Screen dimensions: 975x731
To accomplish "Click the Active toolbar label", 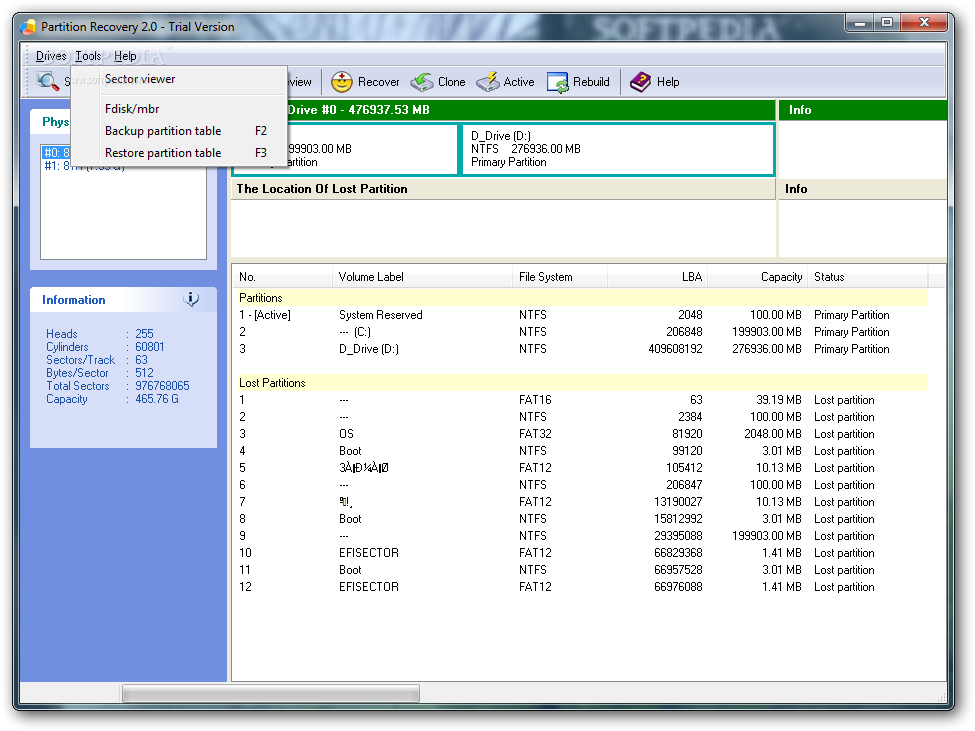I will 519,82.
